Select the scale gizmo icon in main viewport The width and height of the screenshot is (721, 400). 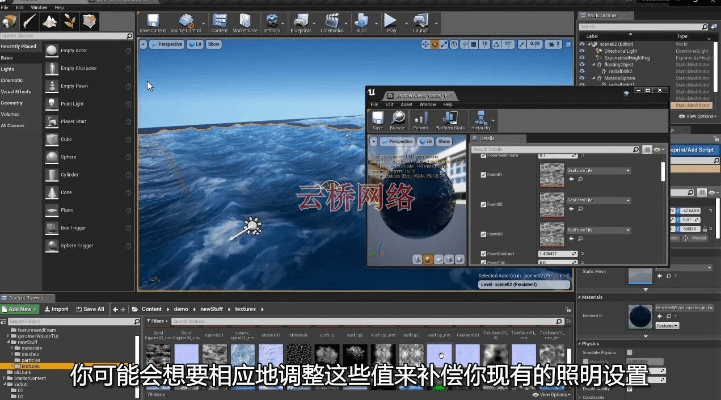pos(443,45)
